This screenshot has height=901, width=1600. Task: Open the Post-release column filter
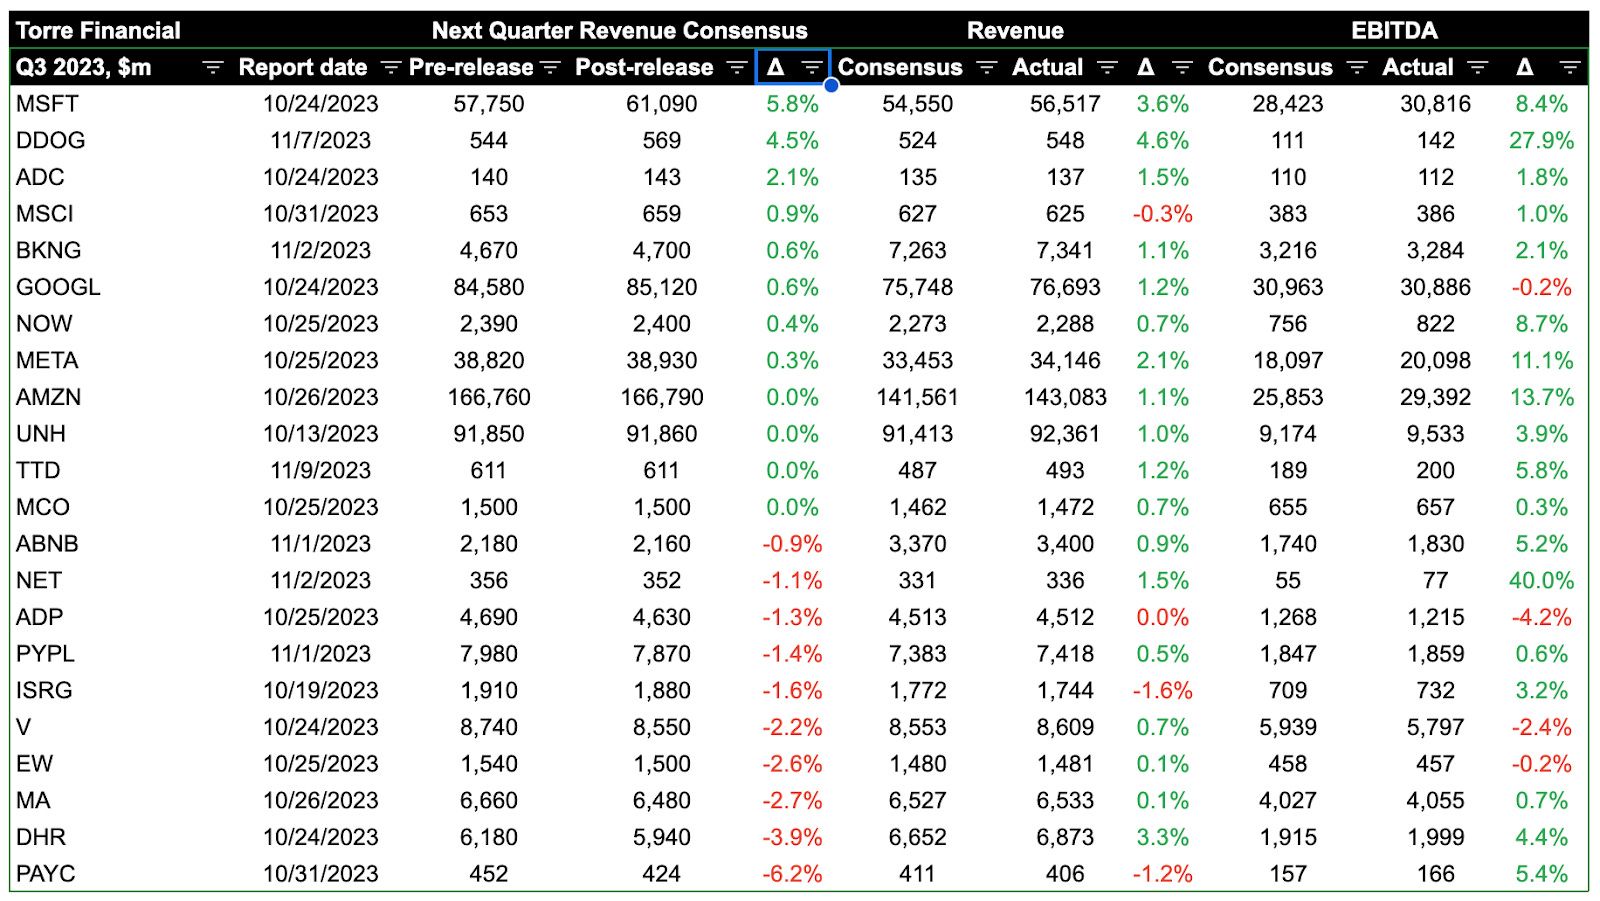737,67
